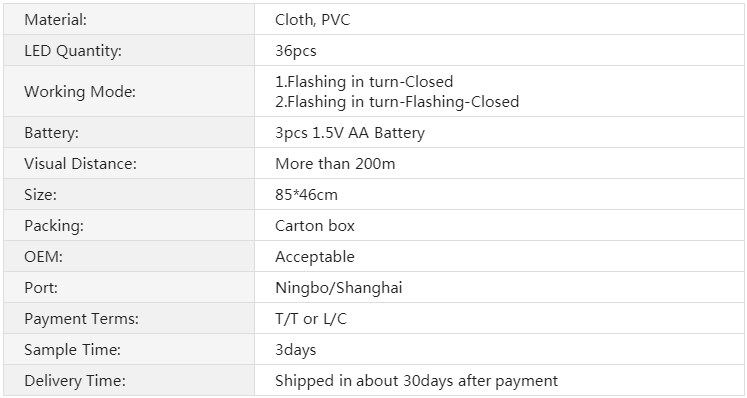747x398 pixels.
Task: Select Flashing in turn-Closed line
Action: 364,82
